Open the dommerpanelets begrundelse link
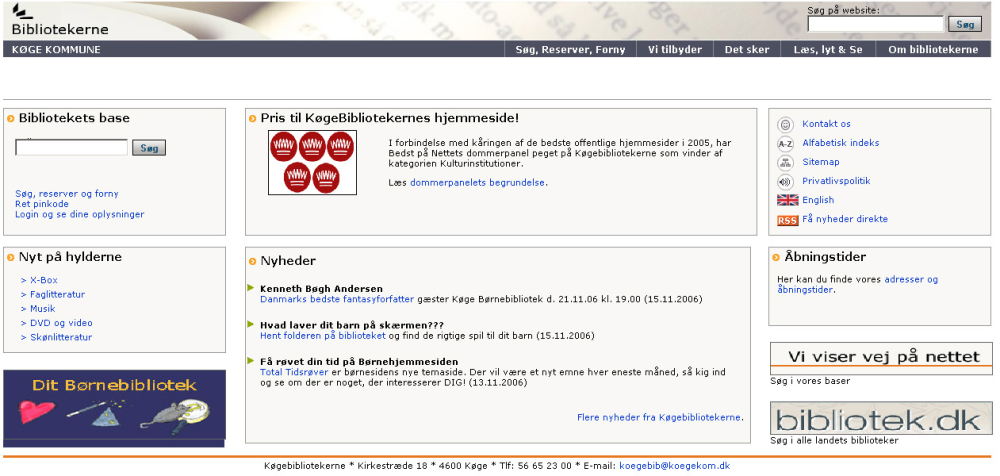1000x476 pixels. point(478,182)
